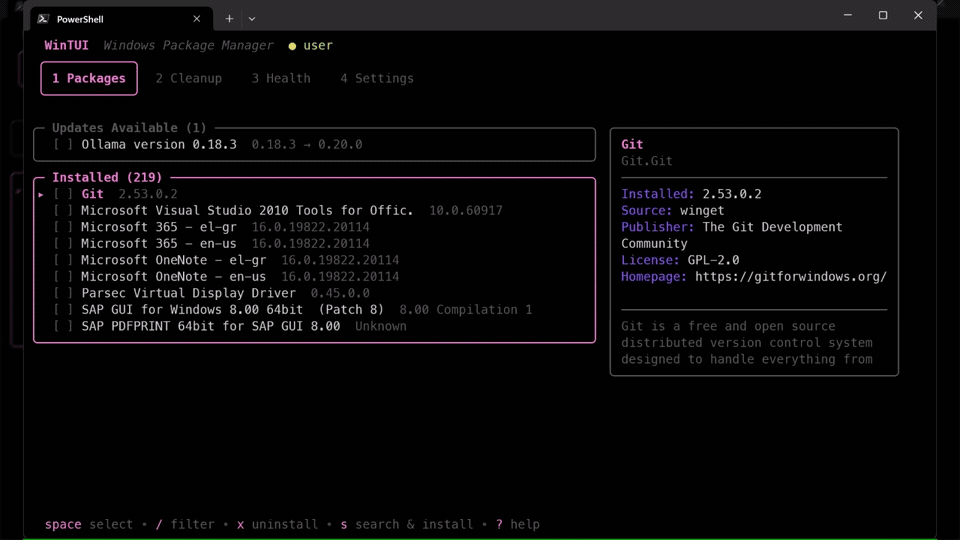Click the Installed (219) header
Image resolution: width=960 pixels, height=540 pixels.
pyautogui.click(x=107, y=178)
